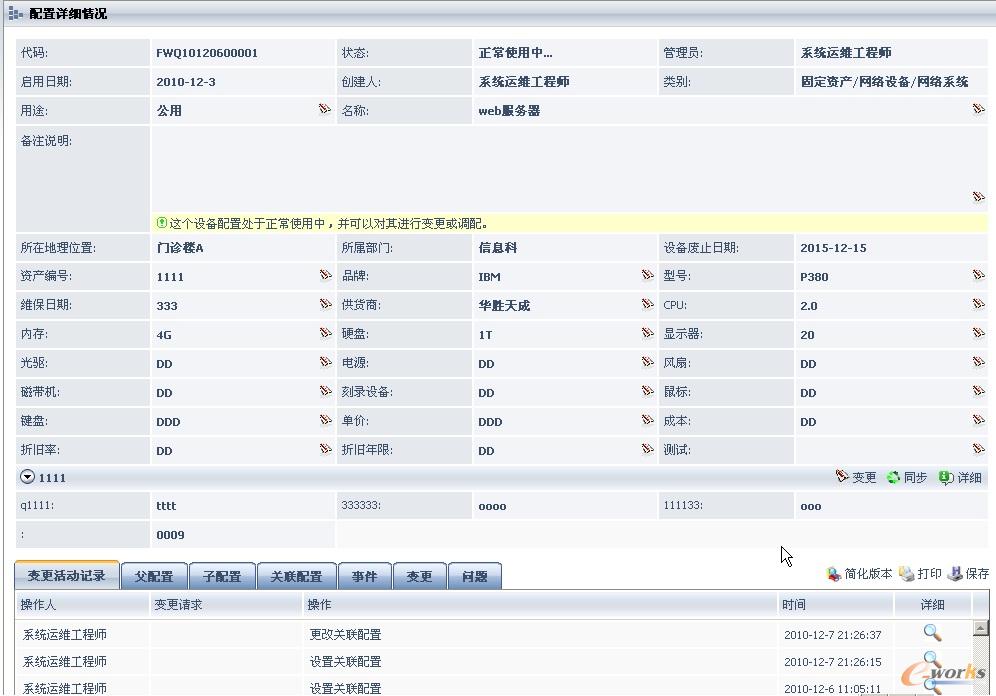Image resolution: width=996 pixels, height=696 pixels.
Task: Click the edit icon next to 折旧率 field
Action: (x=325, y=450)
